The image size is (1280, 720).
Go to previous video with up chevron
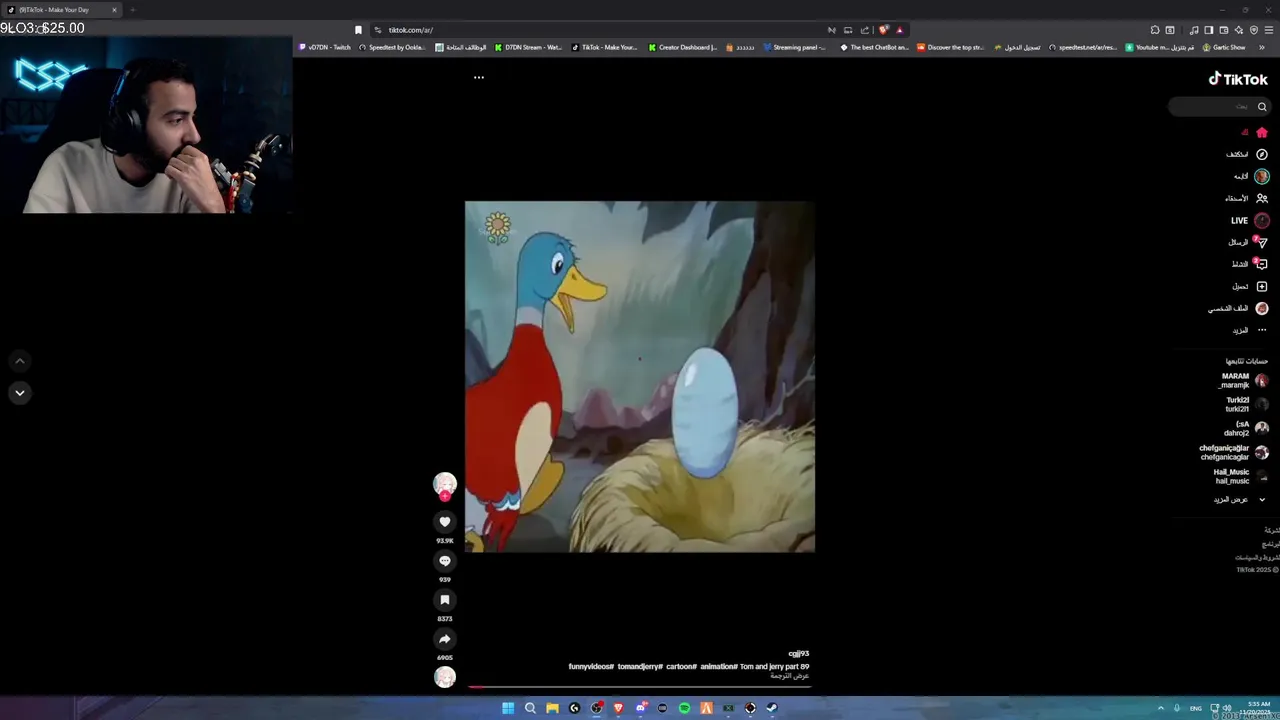click(x=19, y=361)
